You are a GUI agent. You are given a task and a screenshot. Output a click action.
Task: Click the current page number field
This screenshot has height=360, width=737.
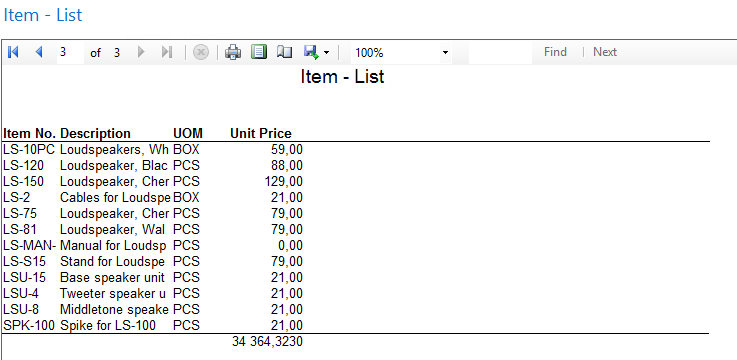(71, 52)
